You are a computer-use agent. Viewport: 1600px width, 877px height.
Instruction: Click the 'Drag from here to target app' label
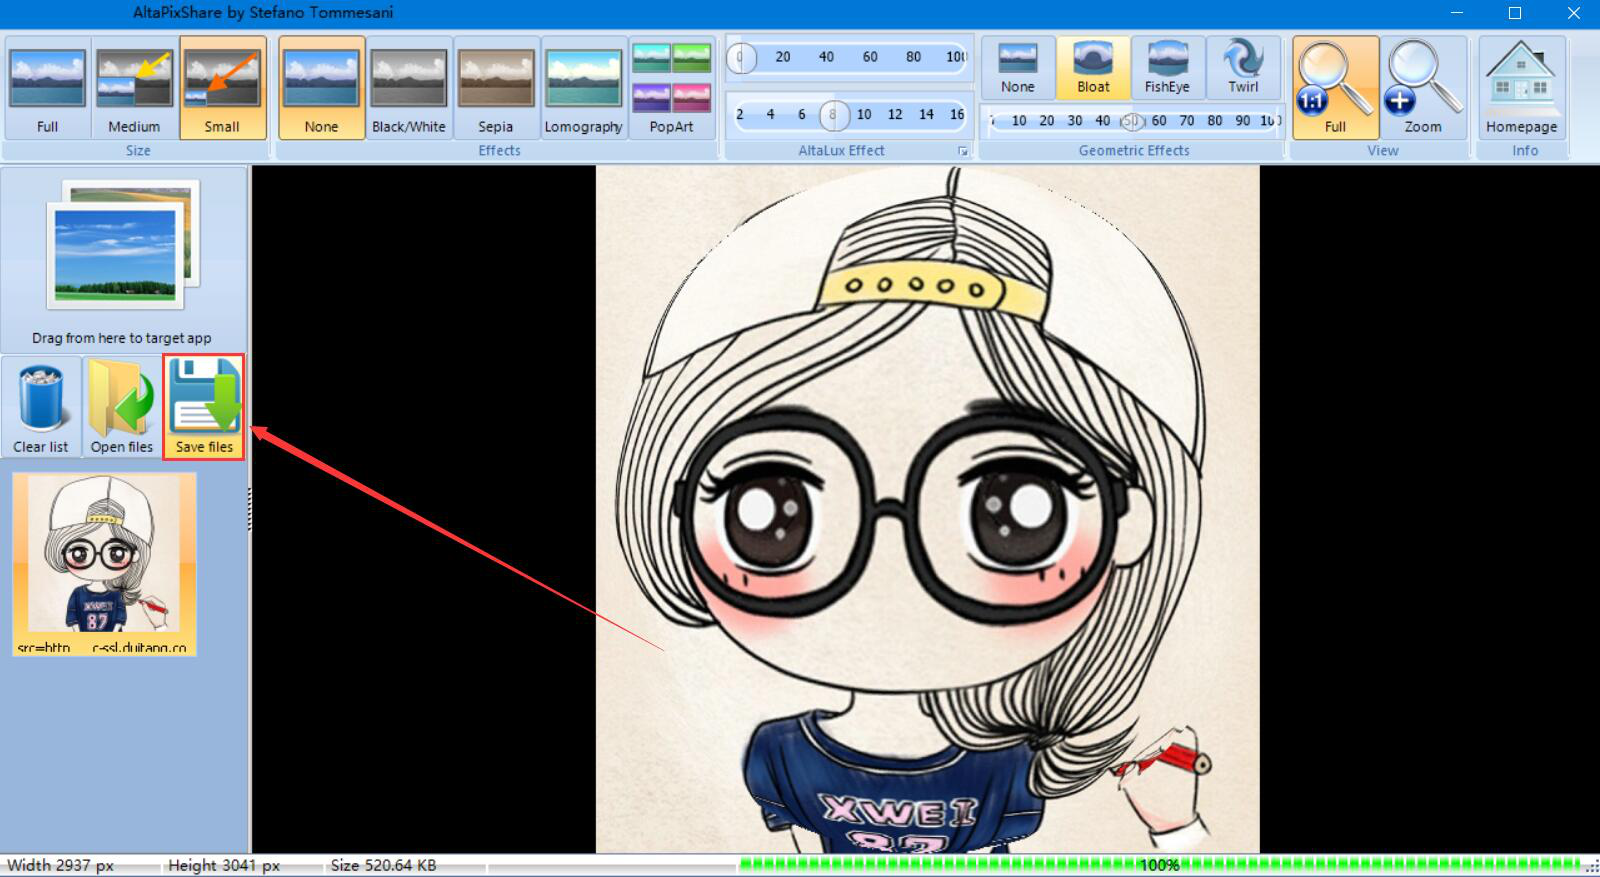(x=122, y=338)
